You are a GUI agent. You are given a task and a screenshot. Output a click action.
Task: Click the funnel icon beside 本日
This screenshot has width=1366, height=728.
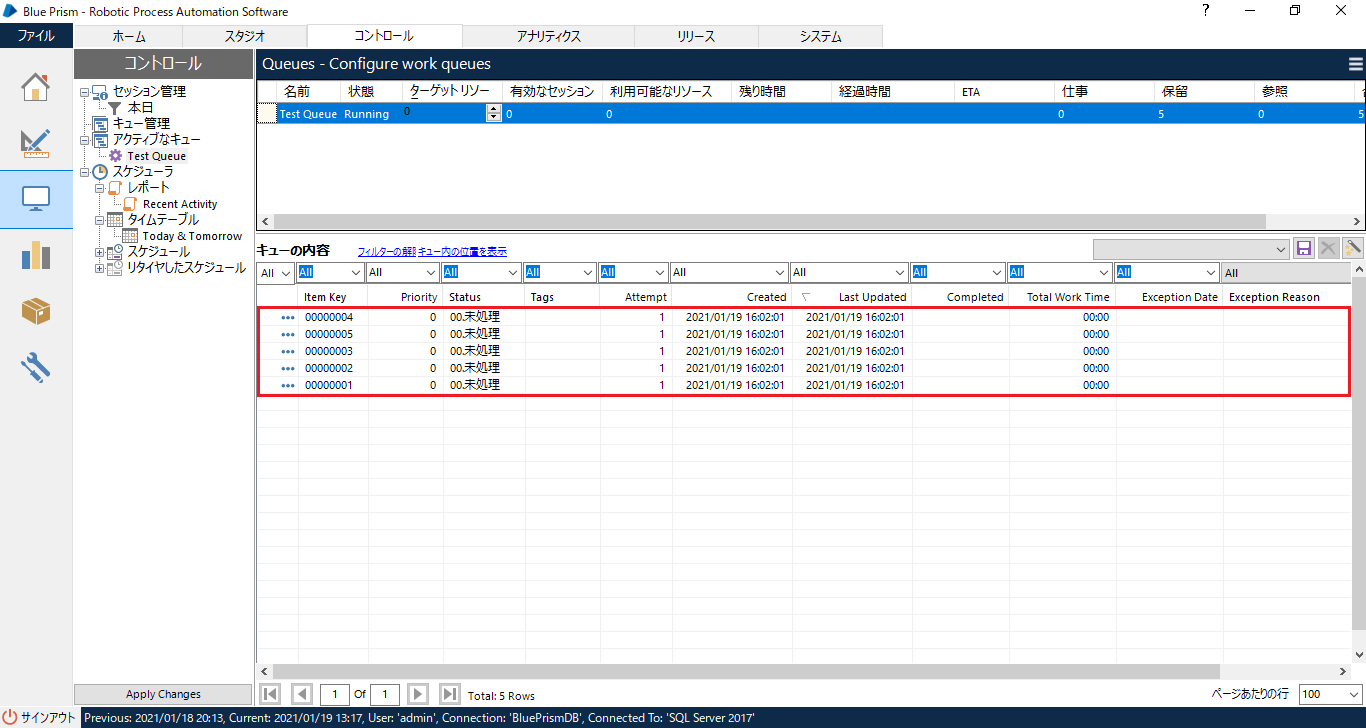(115, 108)
